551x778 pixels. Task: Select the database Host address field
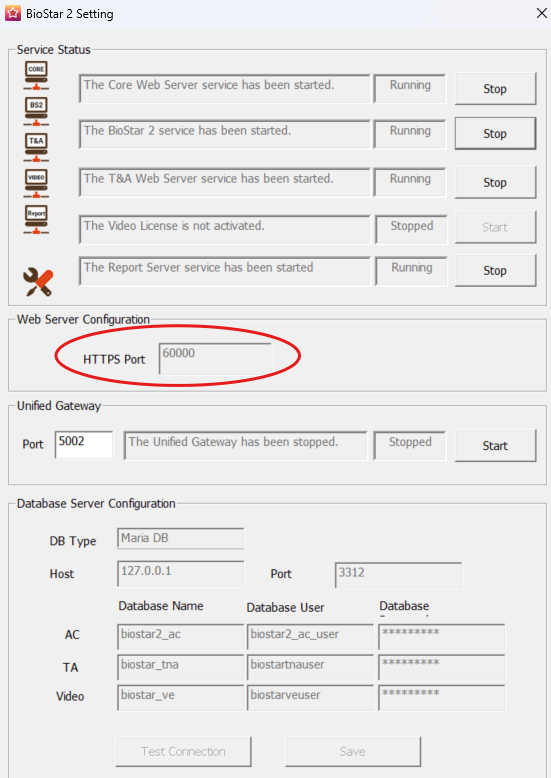[181, 574]
